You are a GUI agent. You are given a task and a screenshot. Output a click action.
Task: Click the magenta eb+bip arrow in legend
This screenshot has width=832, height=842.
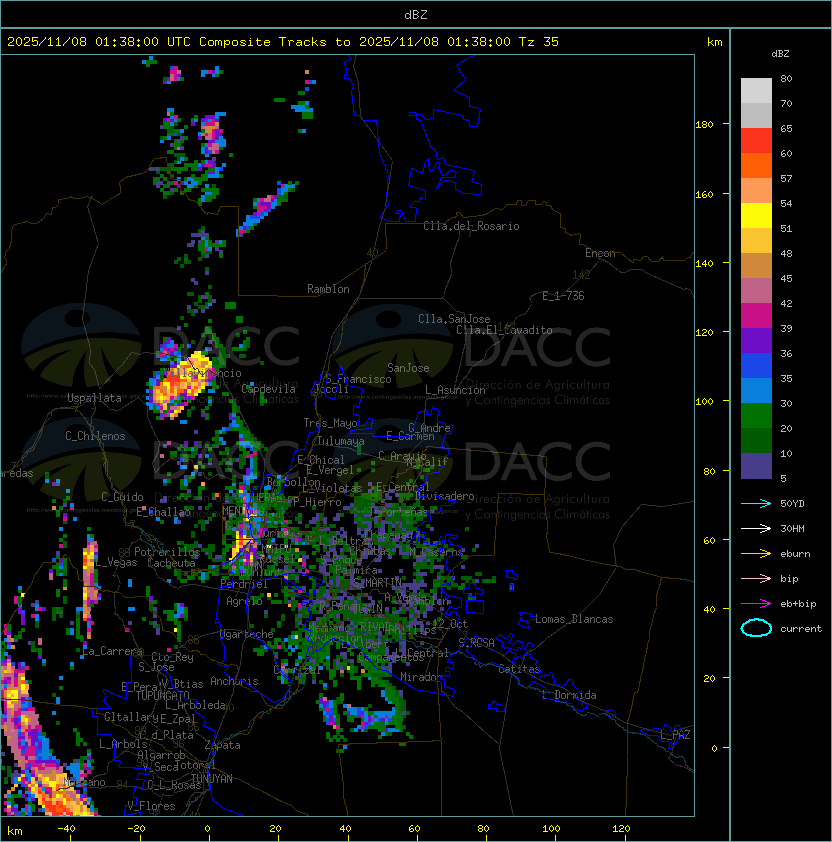756,604
